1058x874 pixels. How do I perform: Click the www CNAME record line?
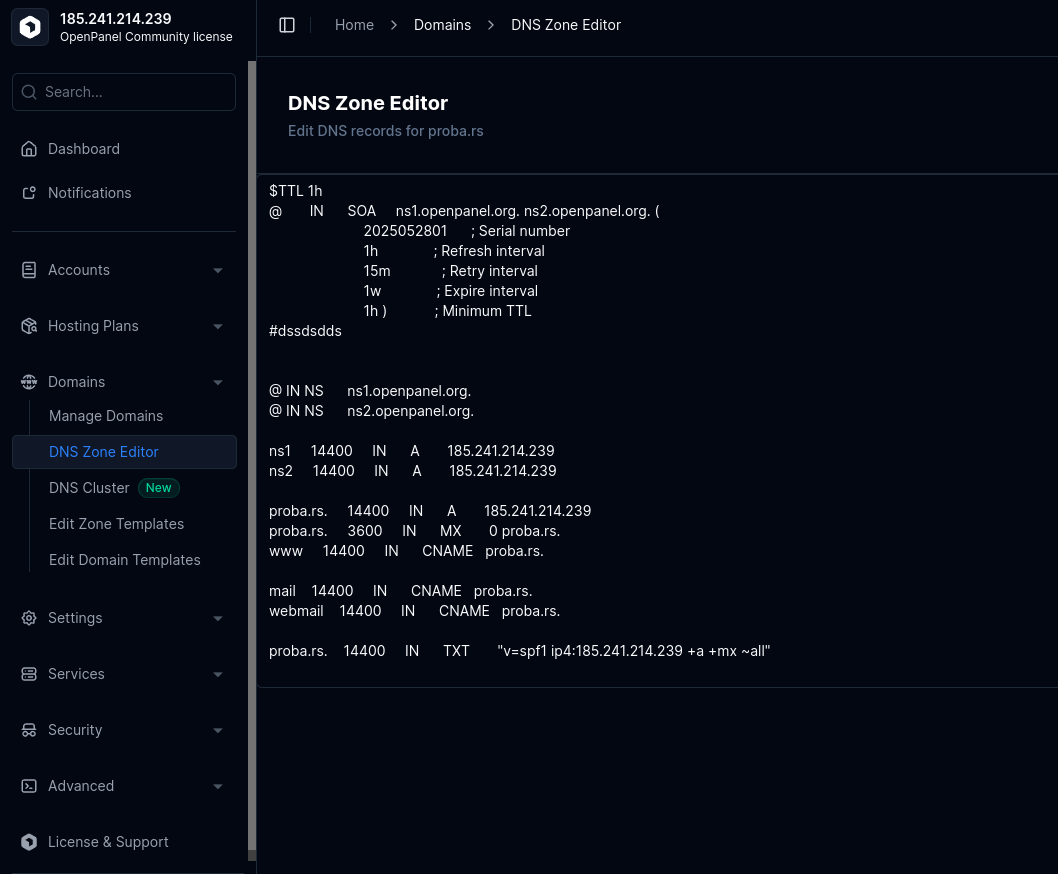[x=406, y=551]
